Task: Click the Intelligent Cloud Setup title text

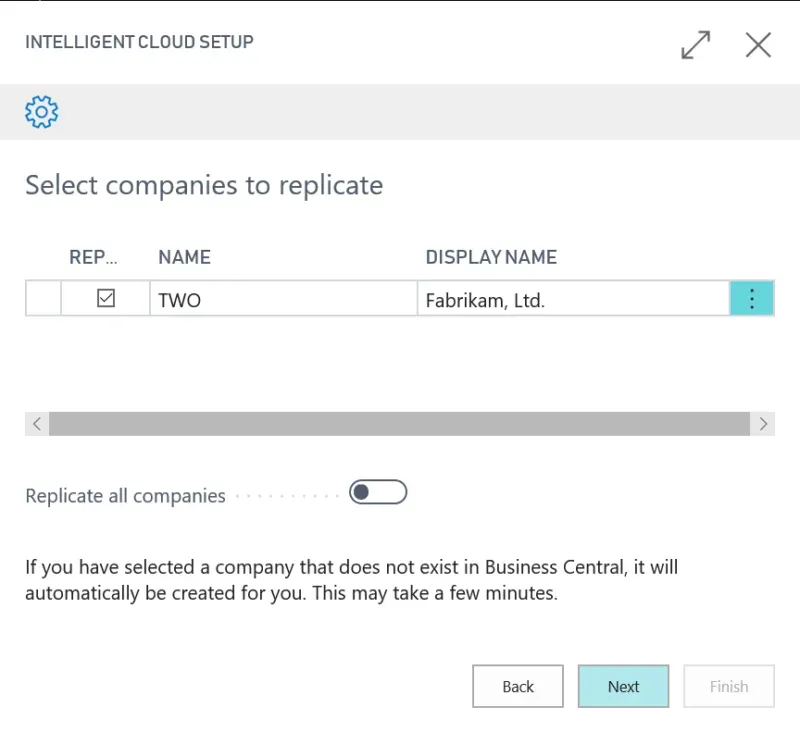Action: [139, 42]
